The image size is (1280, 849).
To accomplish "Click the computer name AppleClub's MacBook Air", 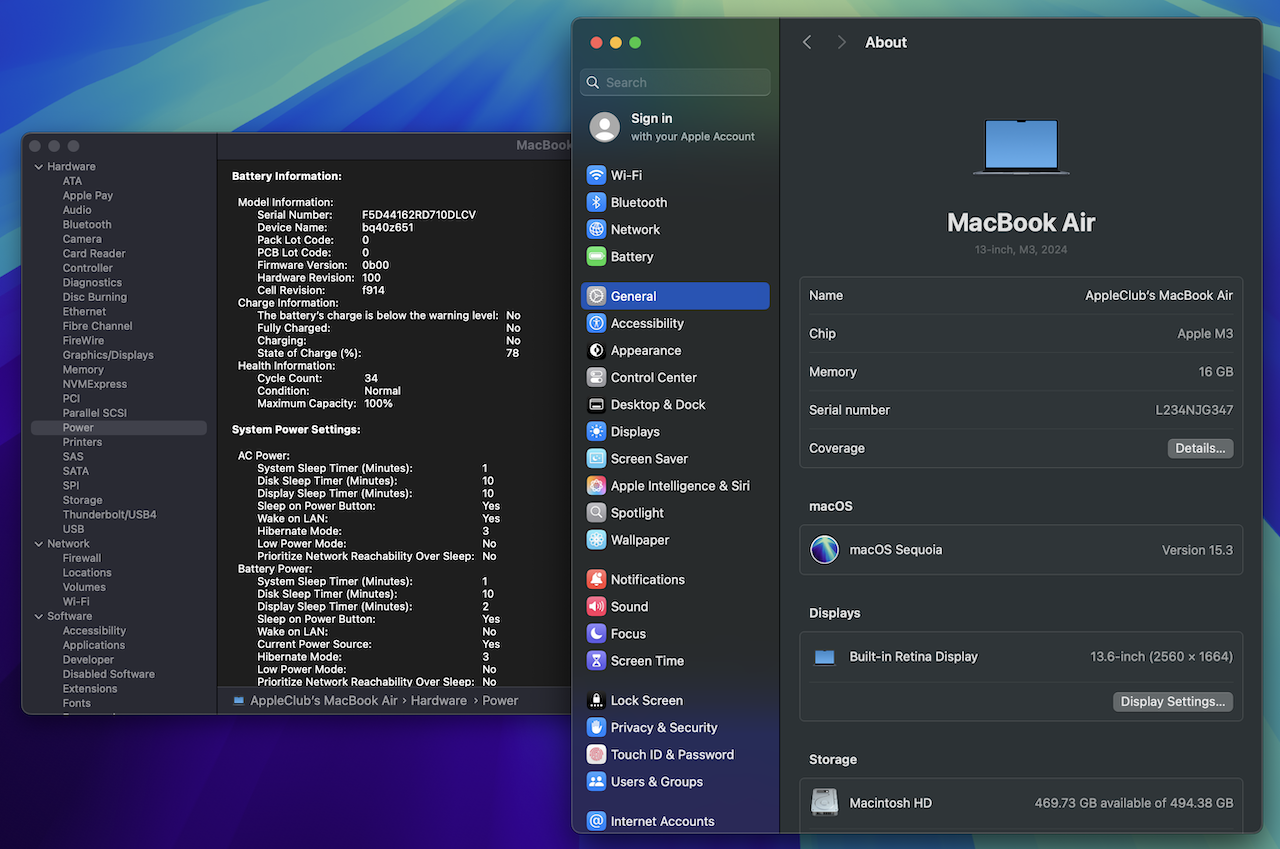I will pos(1159,295).
